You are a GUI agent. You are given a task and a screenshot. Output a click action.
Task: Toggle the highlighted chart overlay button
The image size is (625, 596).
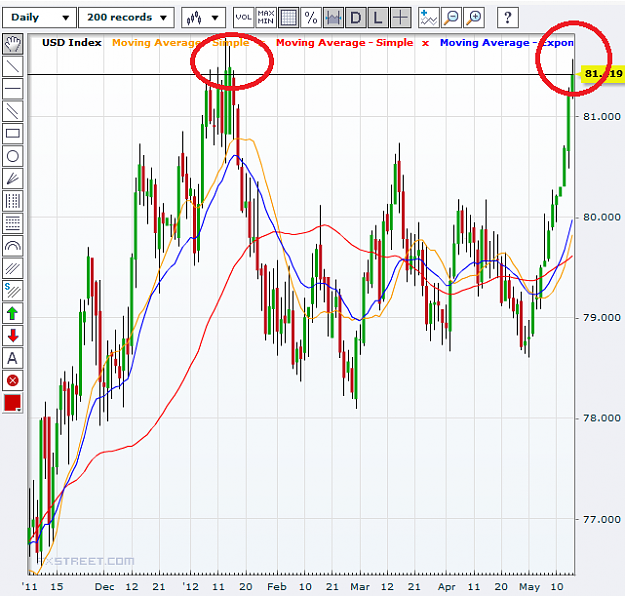[x=333, y=18]
